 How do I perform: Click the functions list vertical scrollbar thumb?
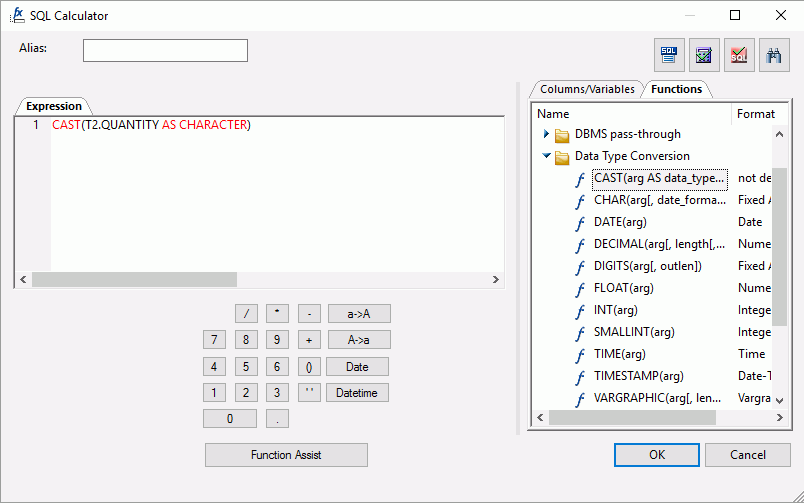coord(779,247)
